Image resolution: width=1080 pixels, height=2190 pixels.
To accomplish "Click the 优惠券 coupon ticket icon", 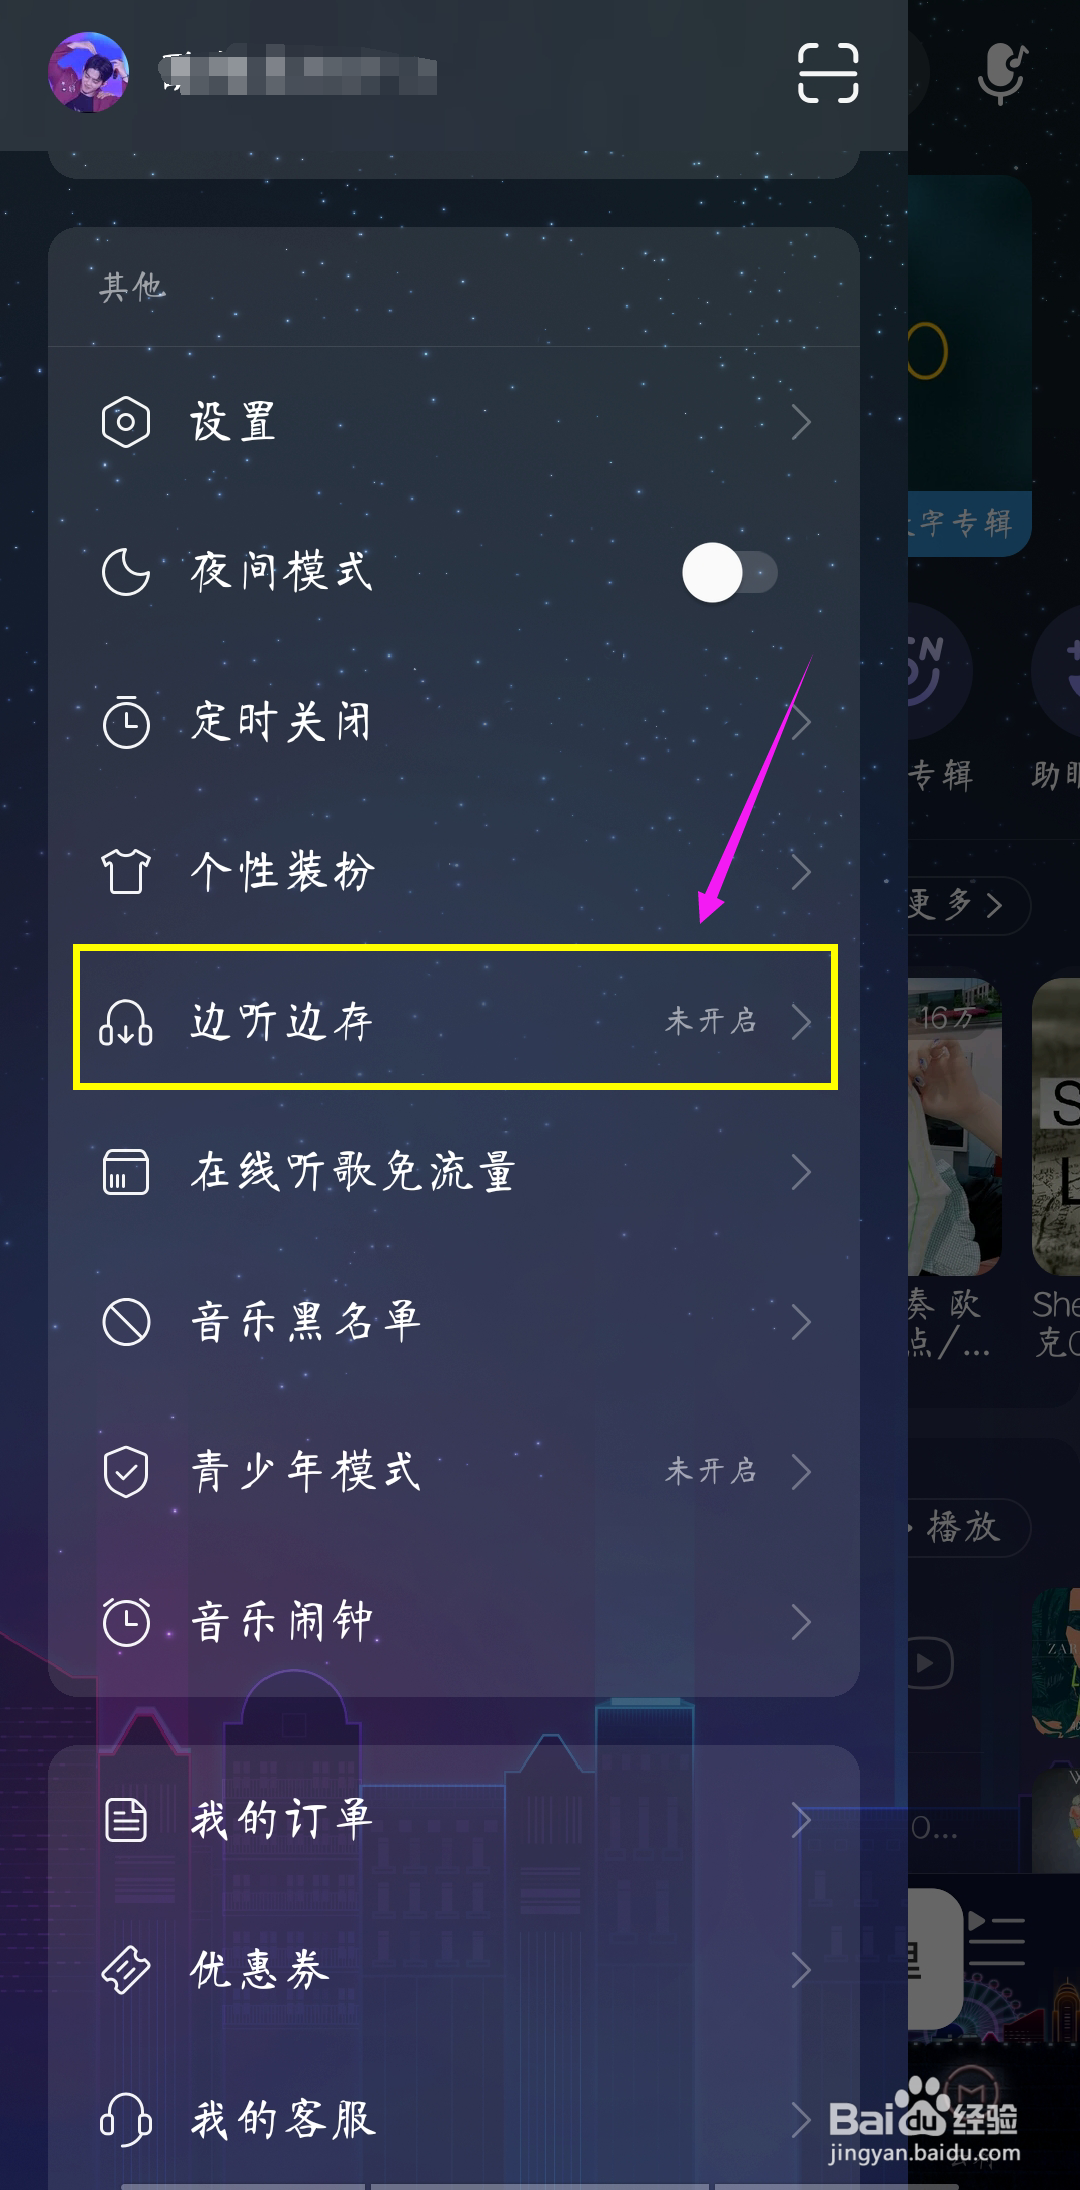I will click(x=126, y=1970).
